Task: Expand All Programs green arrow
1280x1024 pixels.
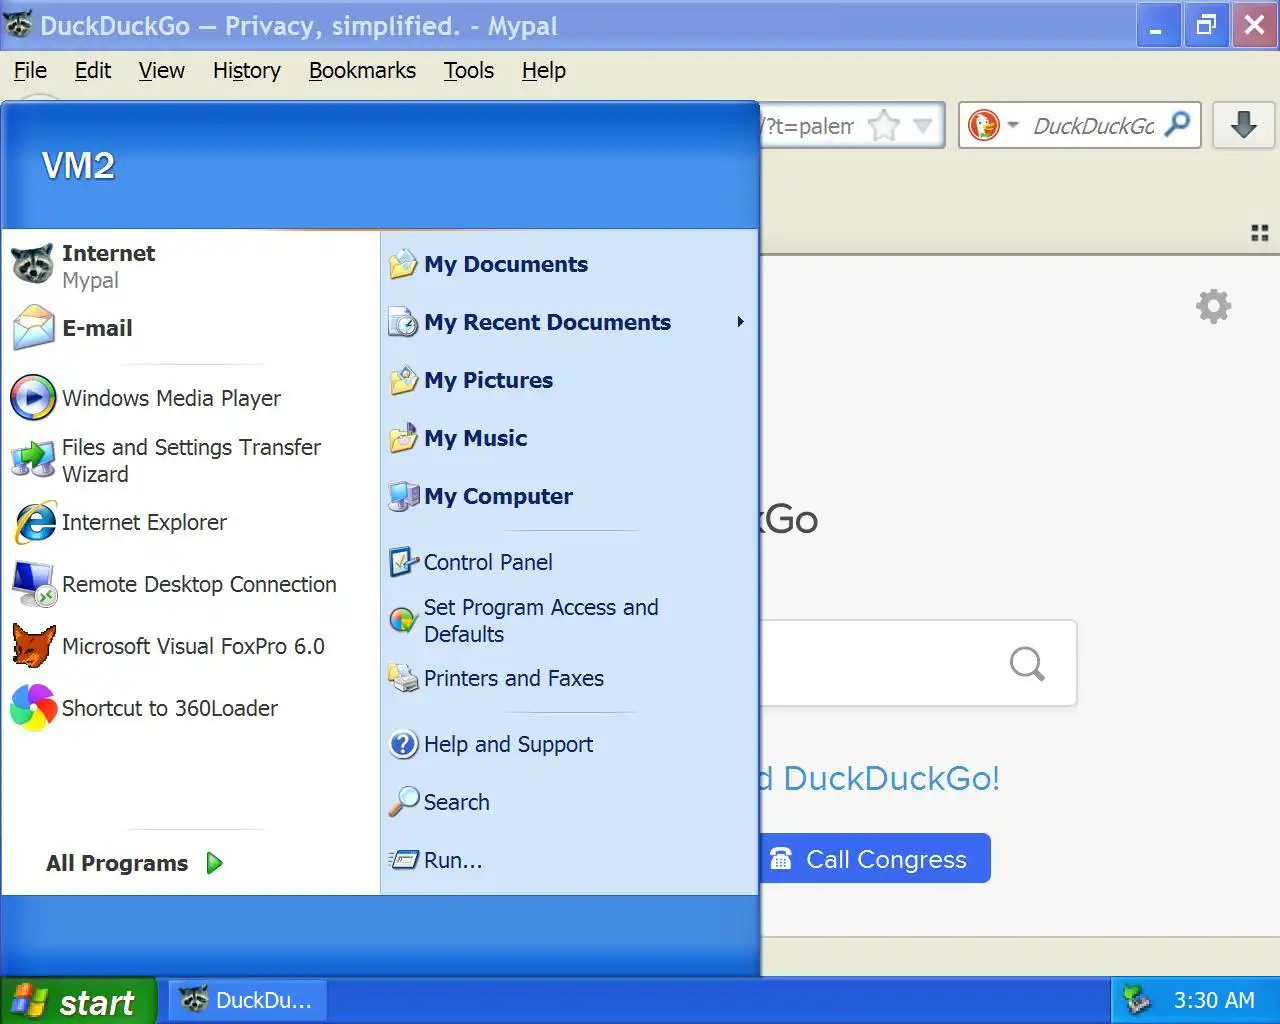Action: coord(214,863)
